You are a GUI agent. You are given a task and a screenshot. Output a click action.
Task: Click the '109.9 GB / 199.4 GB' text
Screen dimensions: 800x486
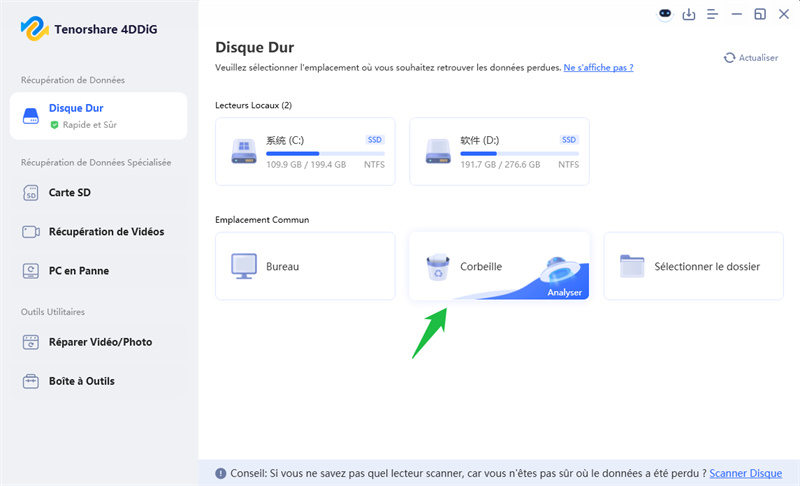(306, 165)
